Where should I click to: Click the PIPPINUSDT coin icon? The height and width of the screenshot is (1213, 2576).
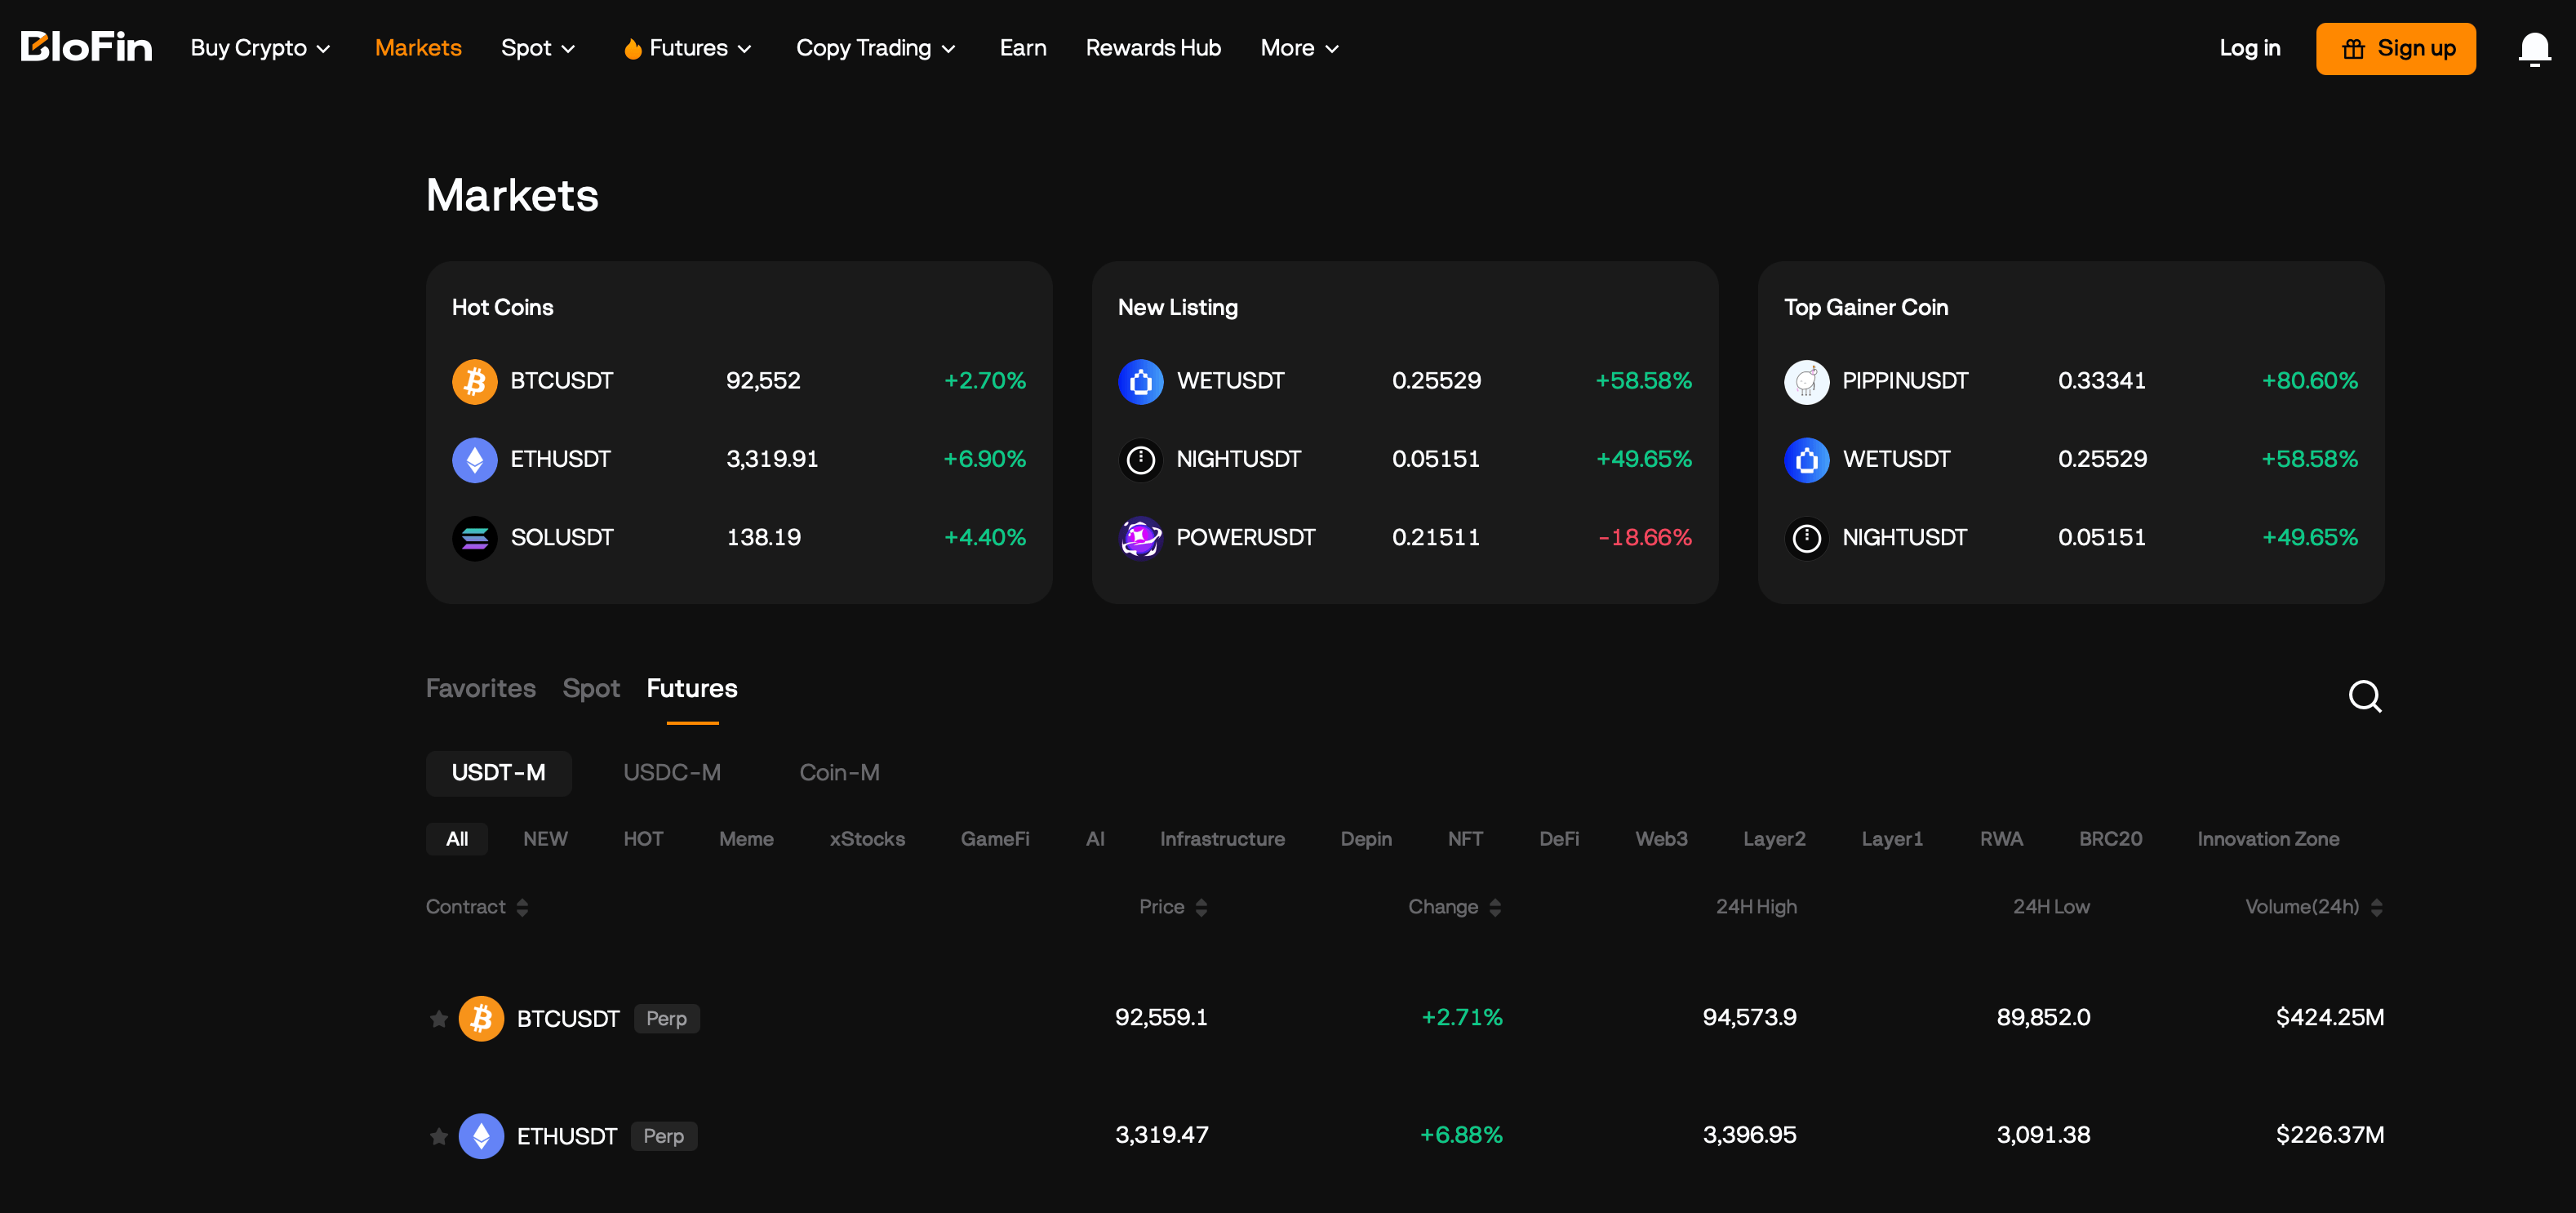(x=1806, y=380)
